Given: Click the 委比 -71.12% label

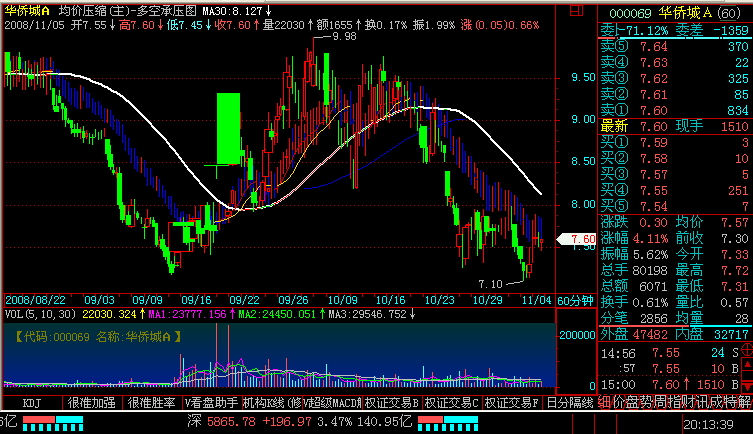Looking at the screenshot, I should point(634,30).
